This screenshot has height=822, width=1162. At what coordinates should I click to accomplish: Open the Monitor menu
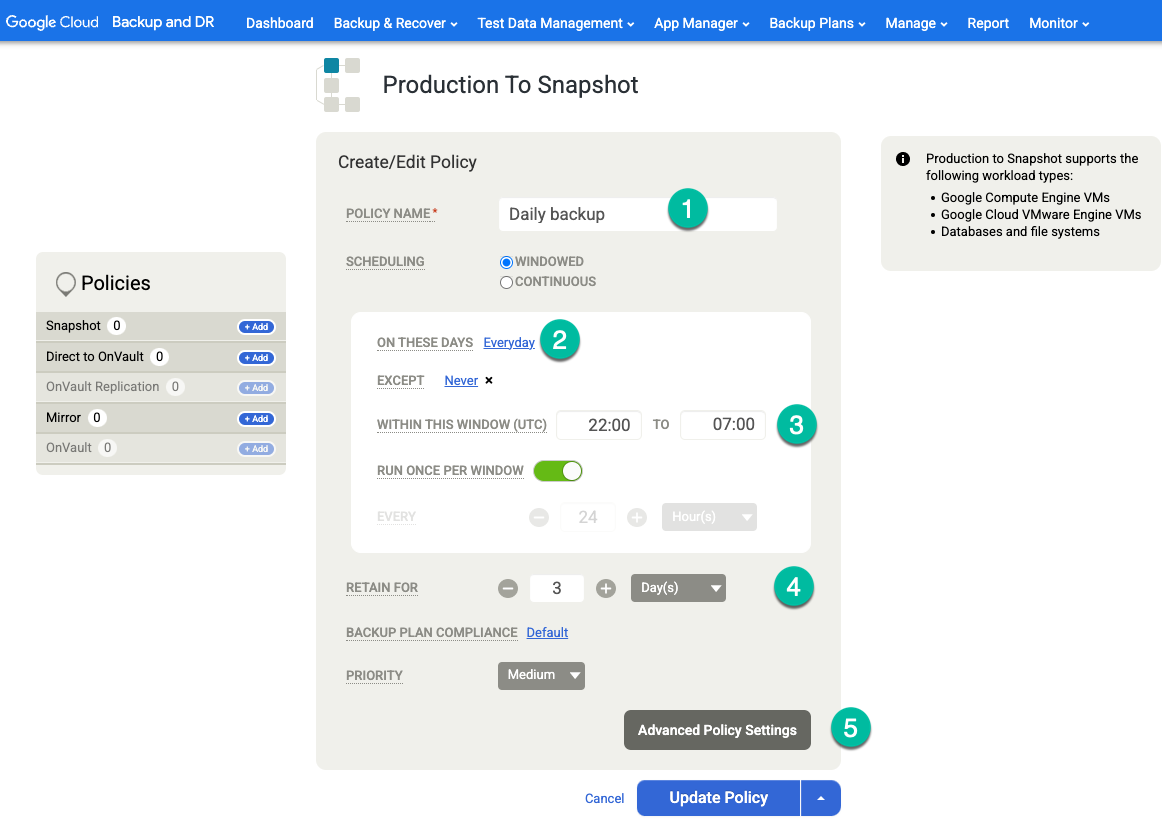click(1057, 22)
